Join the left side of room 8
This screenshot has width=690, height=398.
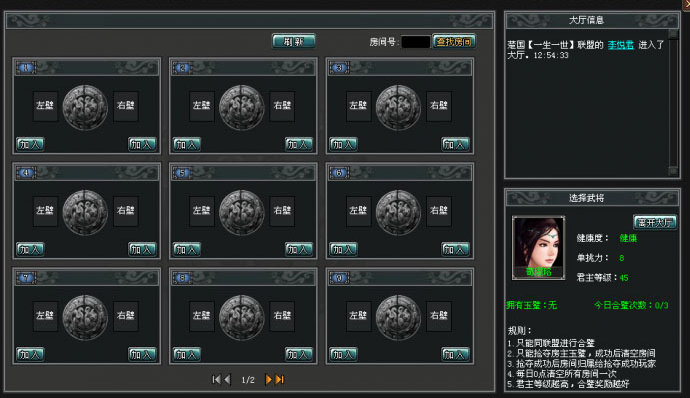click(187, 354)
